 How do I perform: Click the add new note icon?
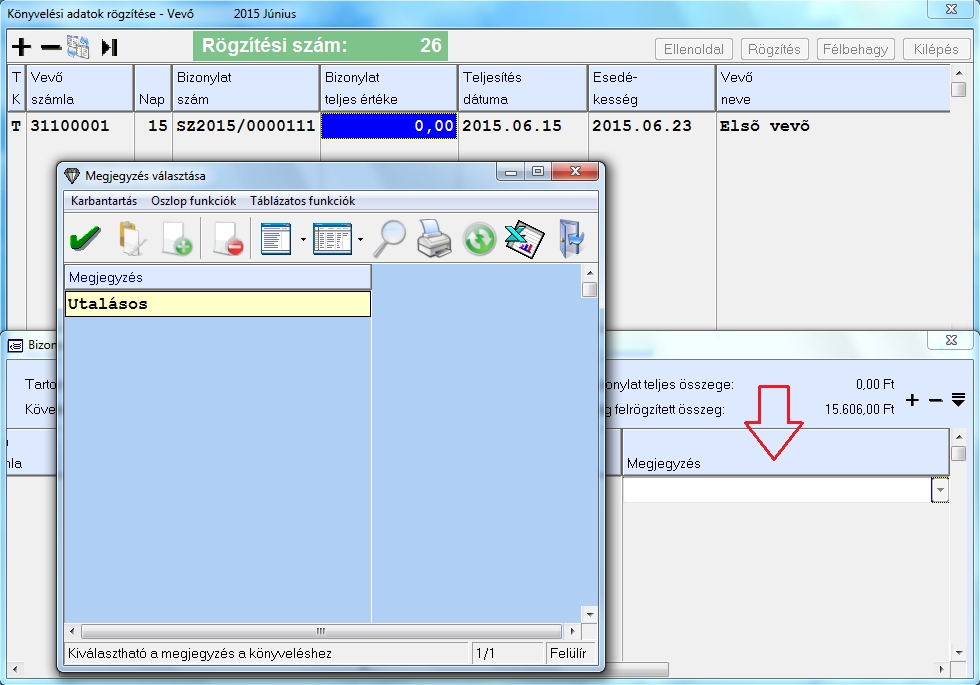pyautogui.click(x=177, y=240)
